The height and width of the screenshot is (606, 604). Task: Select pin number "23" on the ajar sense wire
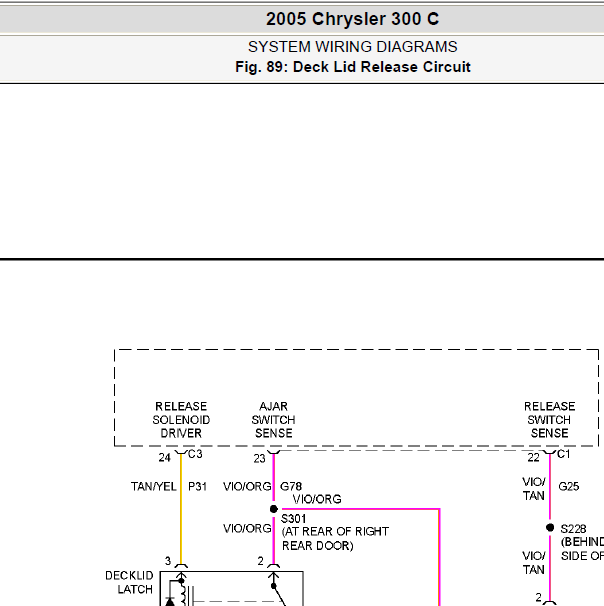[259, 459]
